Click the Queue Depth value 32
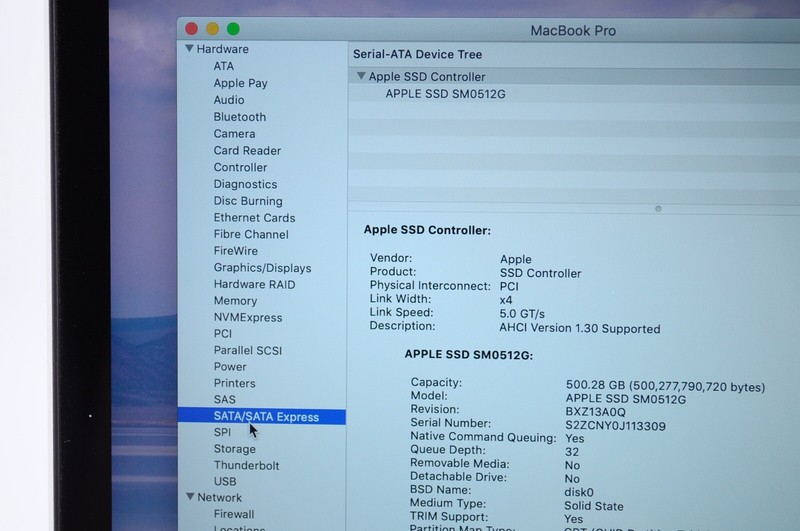Image resolution: width=800 pixels, height=531 pixels. (572, 452)
